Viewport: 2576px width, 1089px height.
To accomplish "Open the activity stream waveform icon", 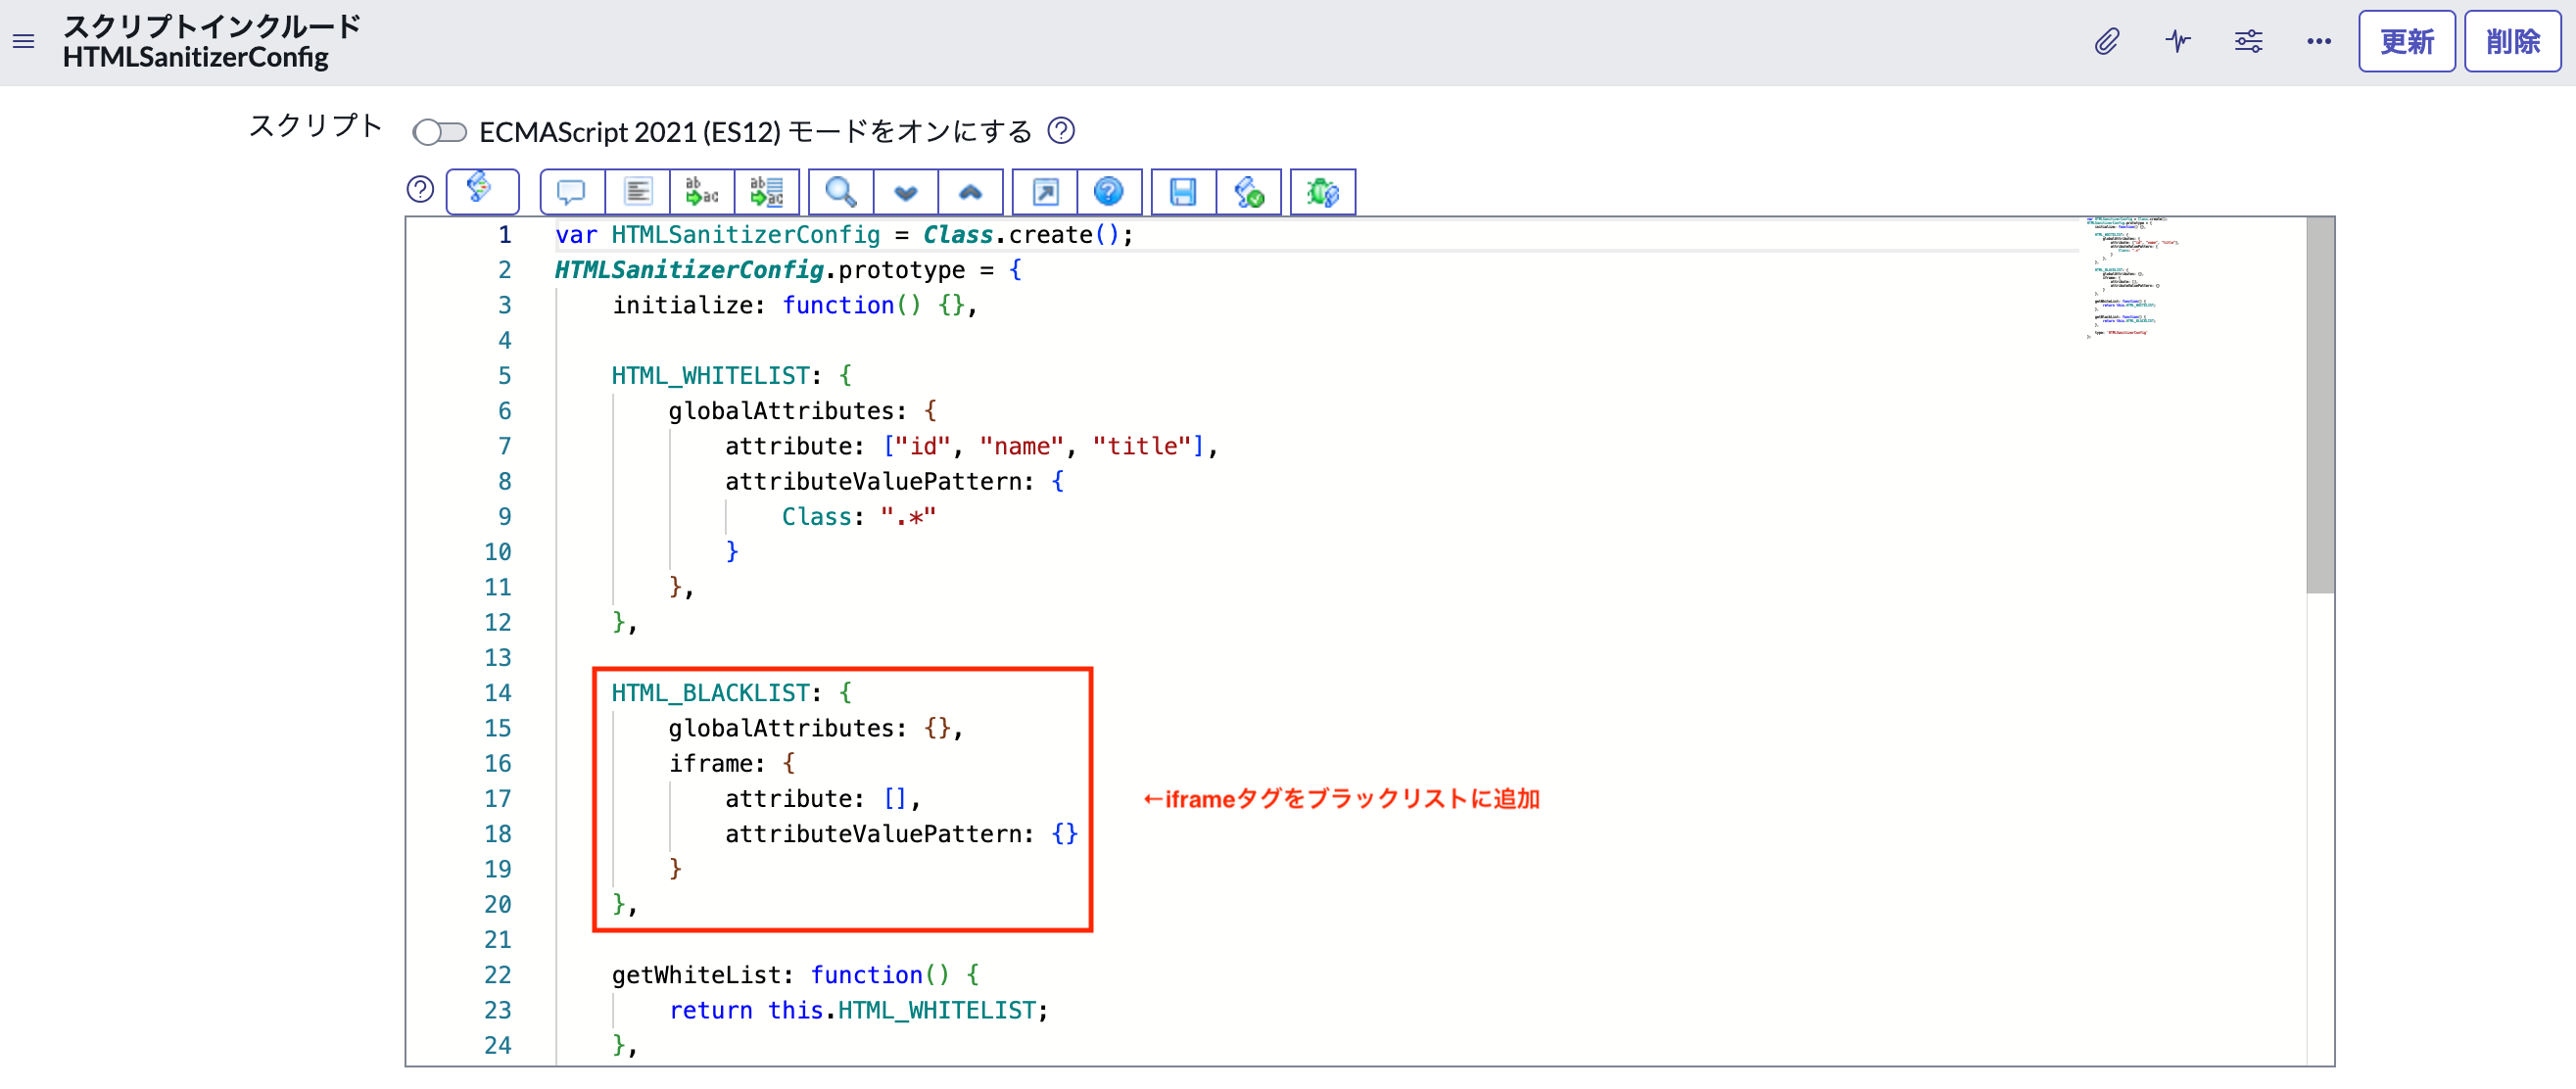I will [x=2177, y=41].
